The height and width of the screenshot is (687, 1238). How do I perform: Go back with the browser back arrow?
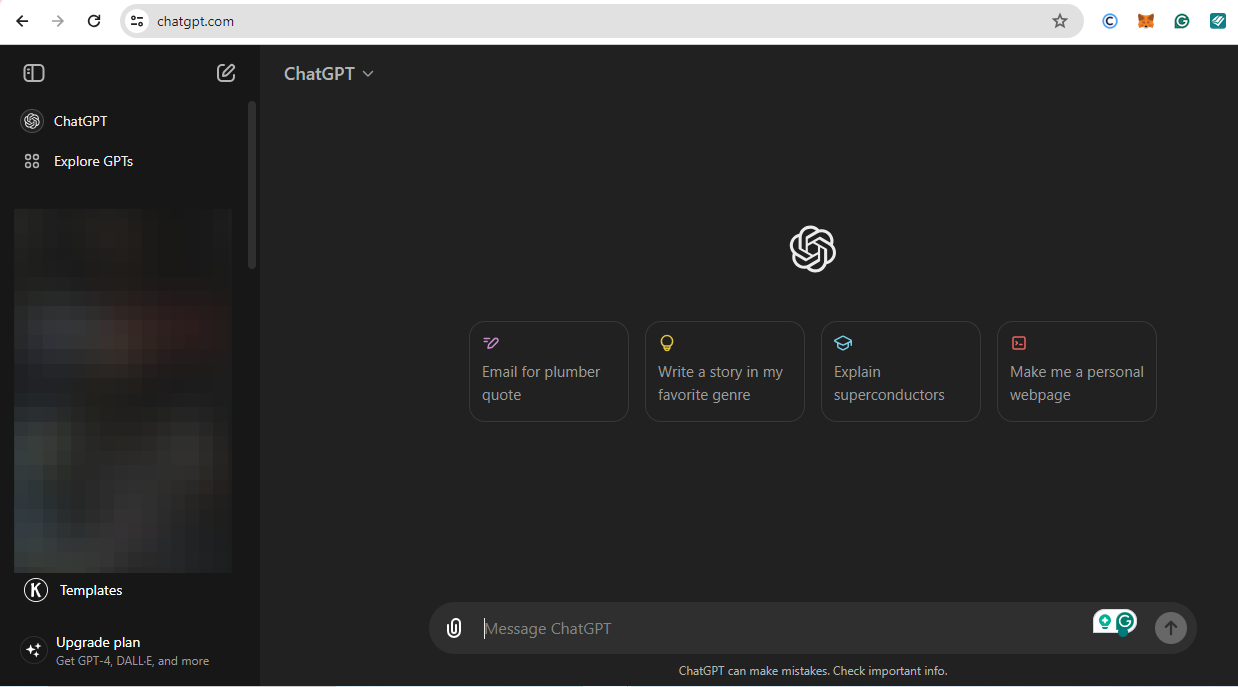22,21
